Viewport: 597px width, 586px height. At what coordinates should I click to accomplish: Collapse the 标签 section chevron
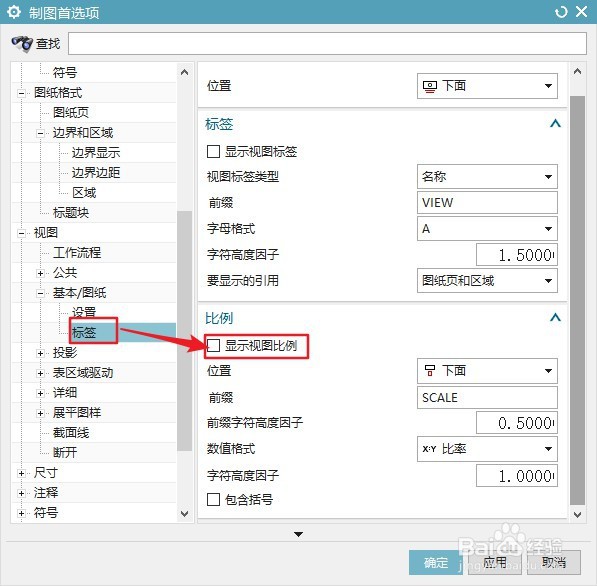click(x=555, y=123)
